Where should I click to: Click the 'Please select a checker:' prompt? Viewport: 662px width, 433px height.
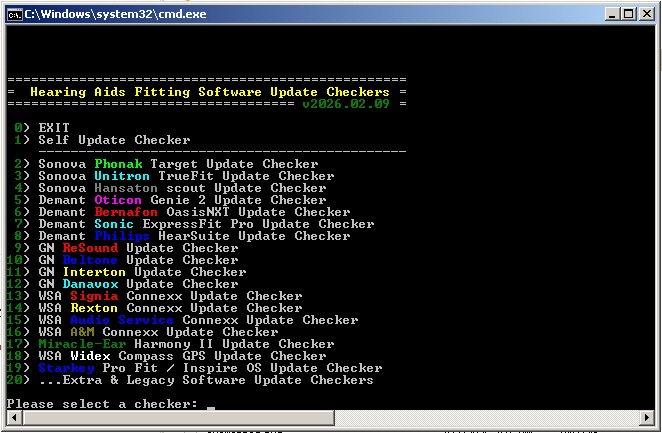[102, 404]
